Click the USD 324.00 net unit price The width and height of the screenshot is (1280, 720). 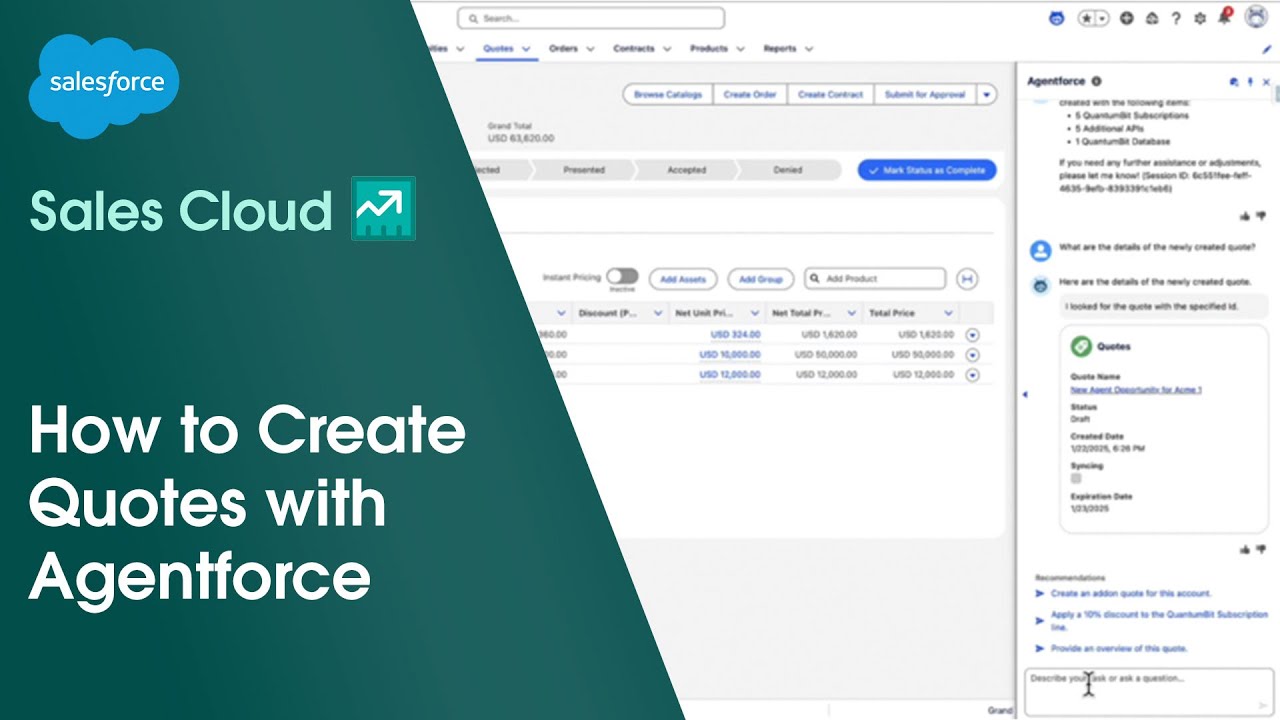[x=735, y=335]
